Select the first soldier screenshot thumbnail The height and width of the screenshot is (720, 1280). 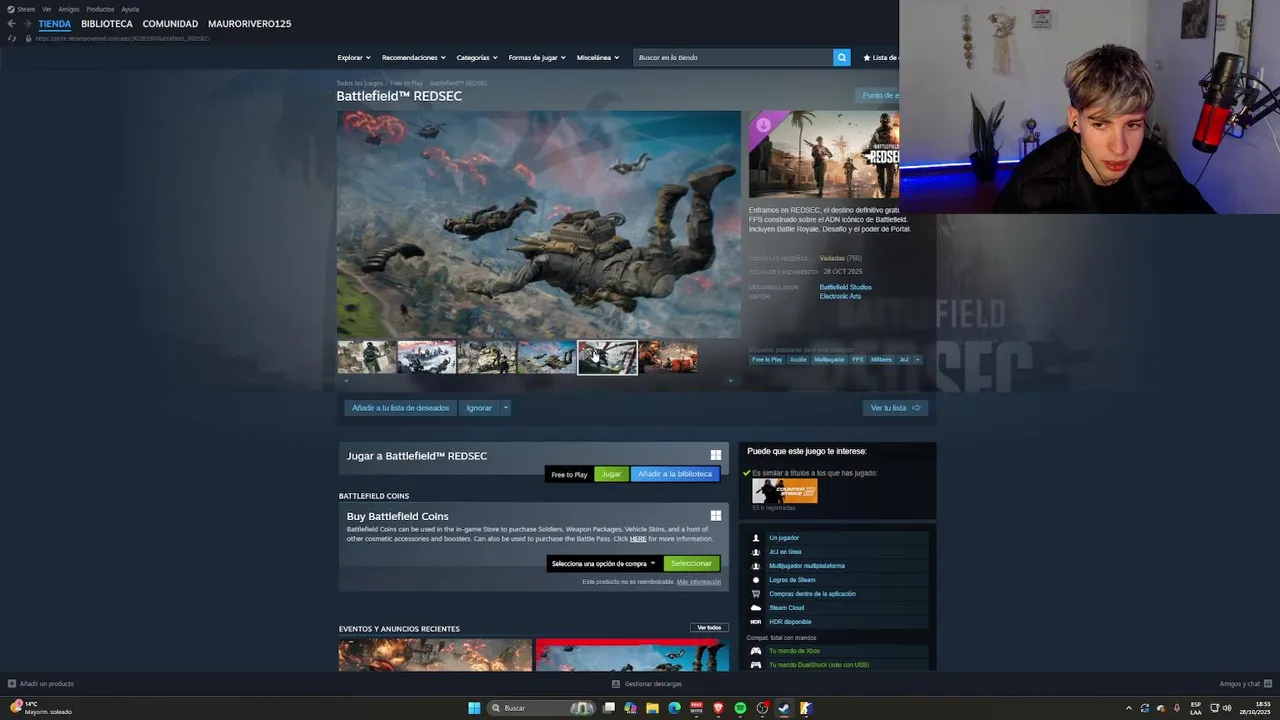(366, 357)
